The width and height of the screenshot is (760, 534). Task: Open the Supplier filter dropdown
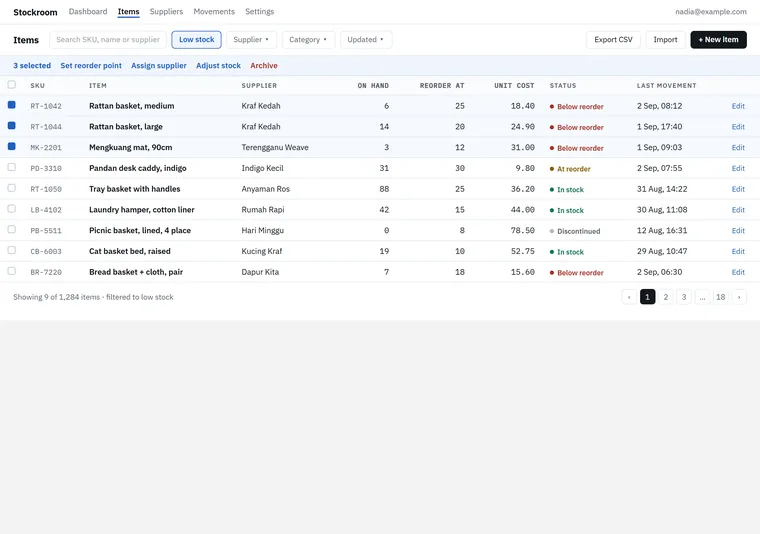click(251, 40)
